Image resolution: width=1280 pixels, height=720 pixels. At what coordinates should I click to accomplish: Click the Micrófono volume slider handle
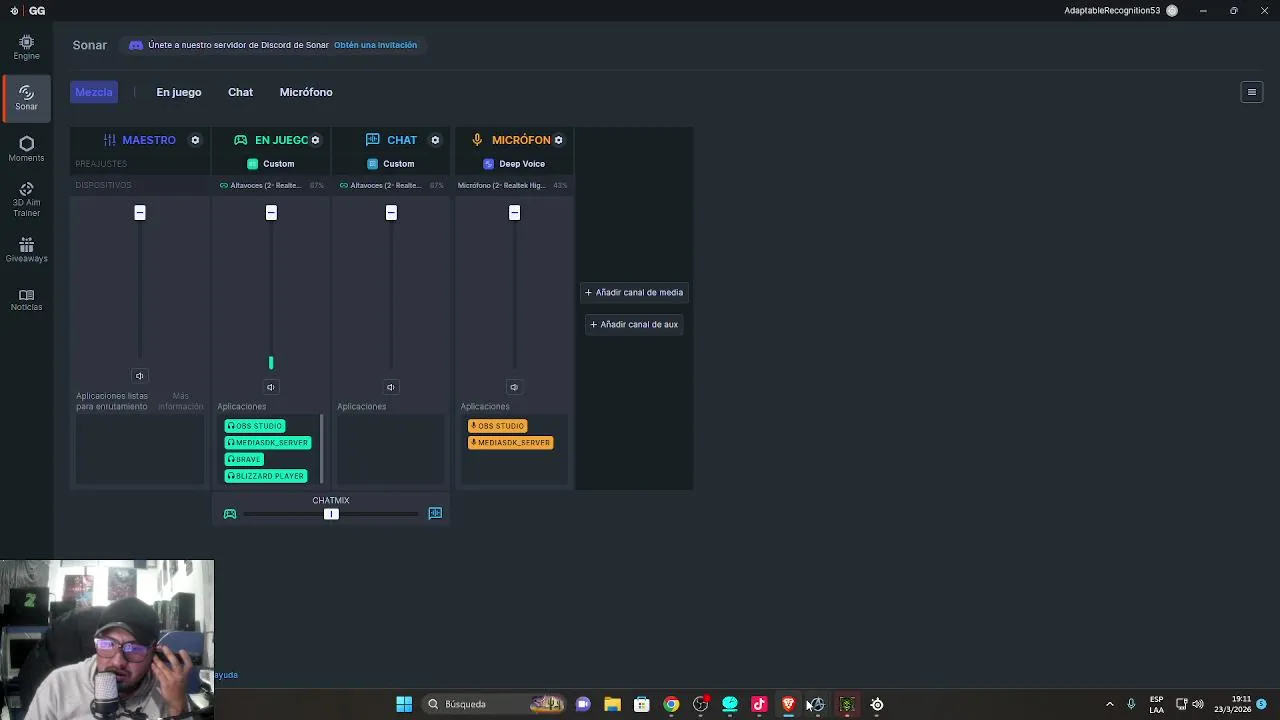click(514, 212)
